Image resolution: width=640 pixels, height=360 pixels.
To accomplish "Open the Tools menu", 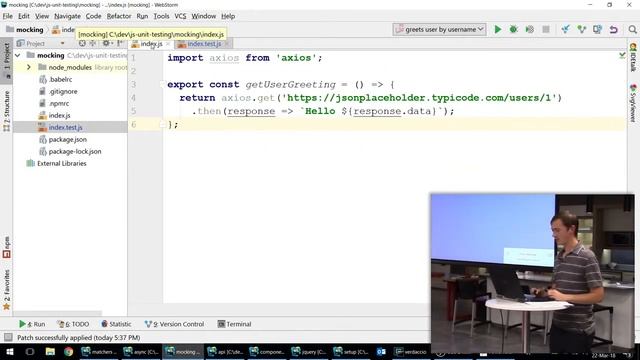I will (161, 16).
